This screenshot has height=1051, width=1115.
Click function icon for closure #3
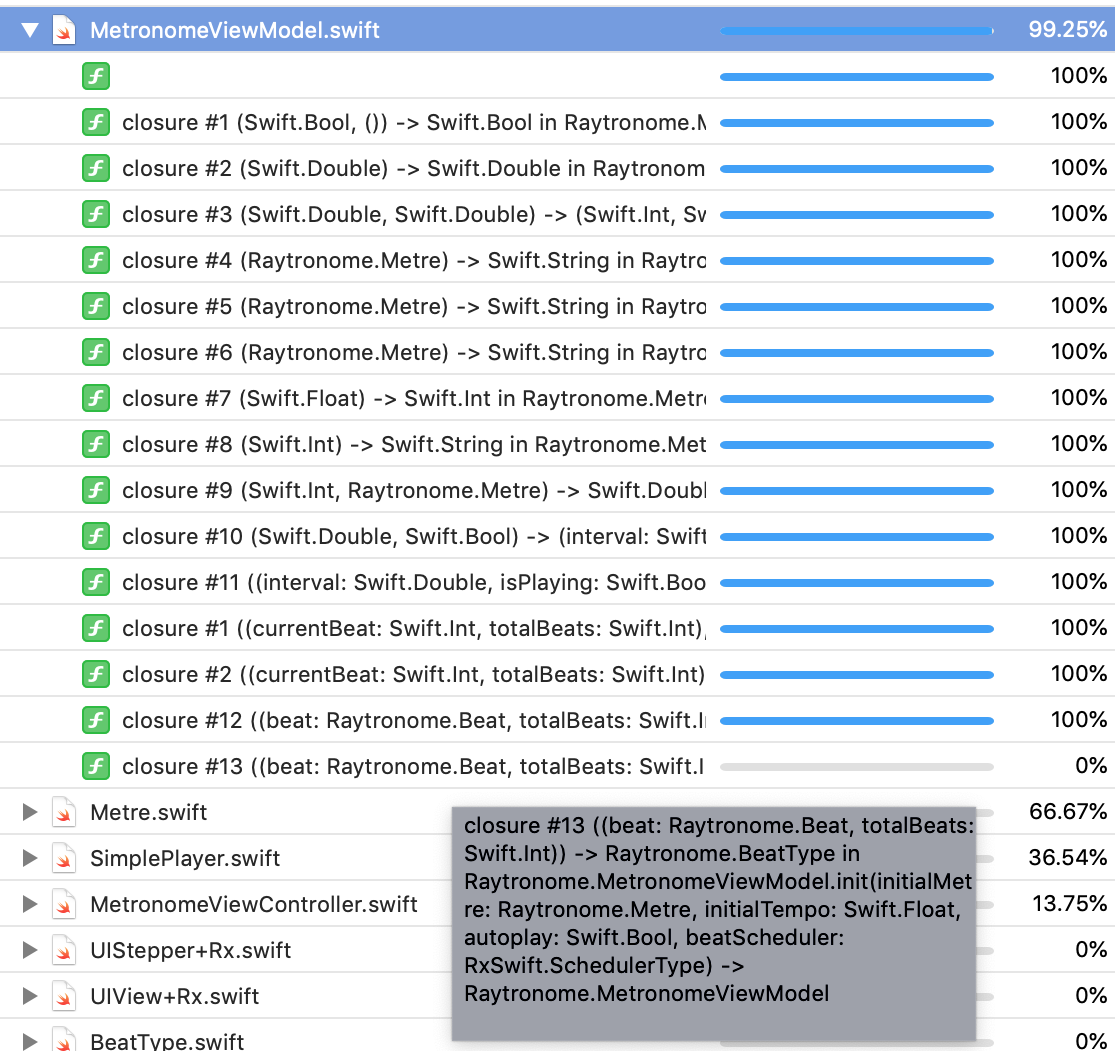96,214
